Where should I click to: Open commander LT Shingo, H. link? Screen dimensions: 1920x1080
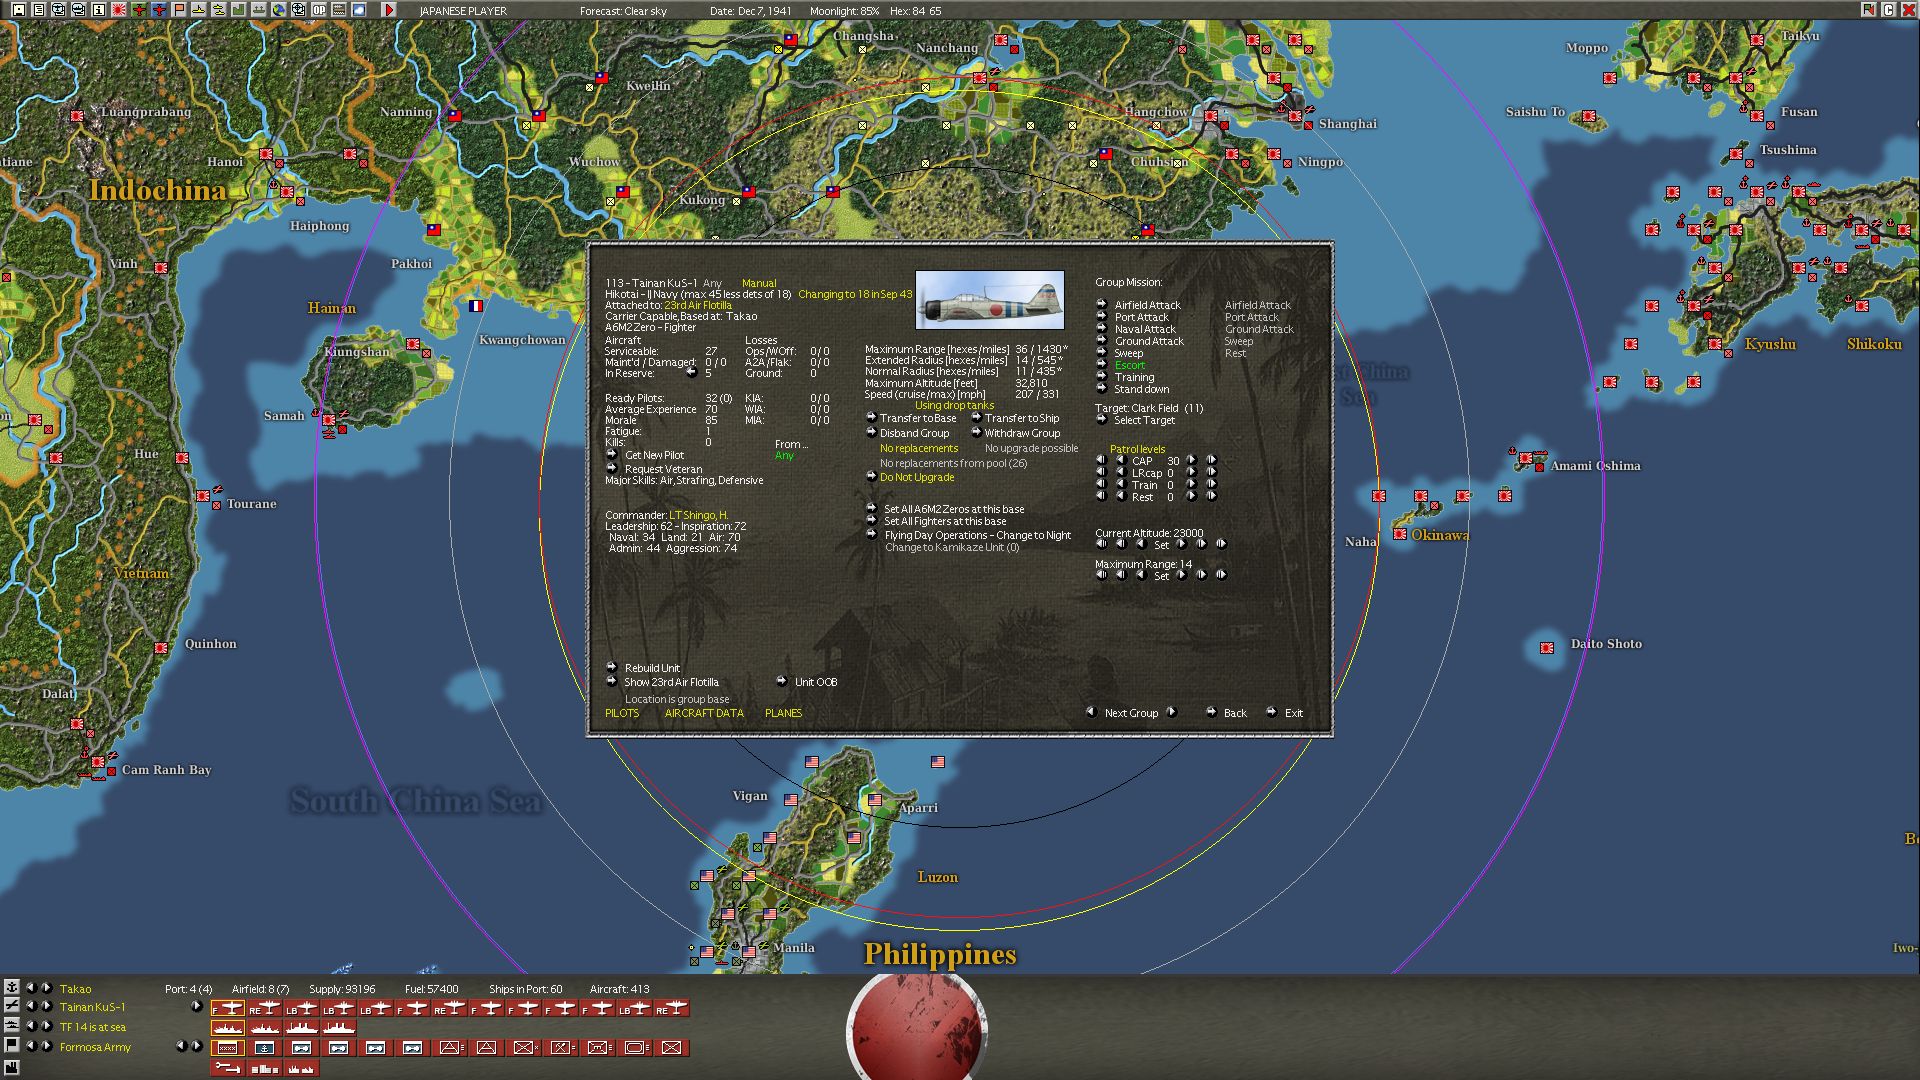coord(698,515)
